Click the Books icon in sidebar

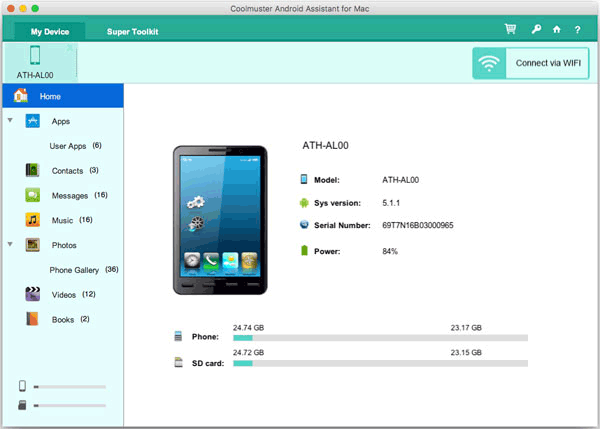coord(33,319)
